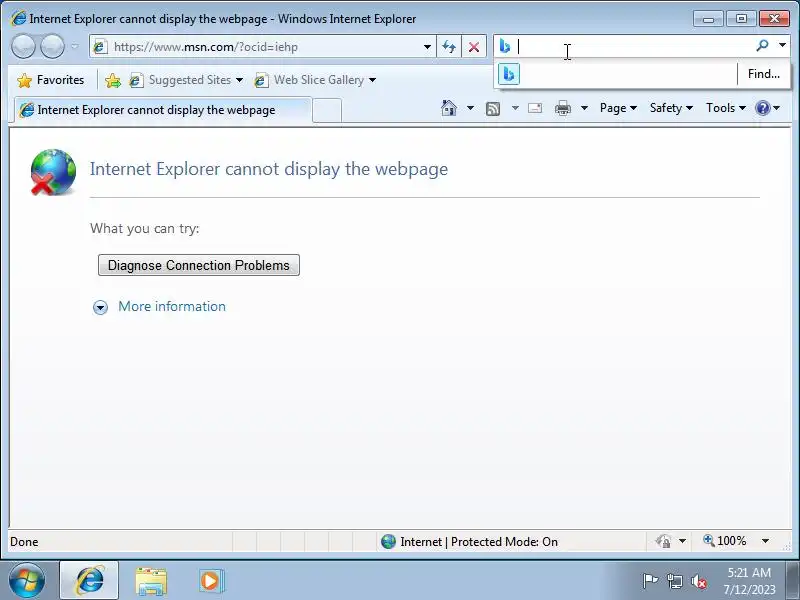The width and height of the screenshot is (800, 600).
Task: Expand the zoom level dropdown arrow
Action: coord(765,541)
